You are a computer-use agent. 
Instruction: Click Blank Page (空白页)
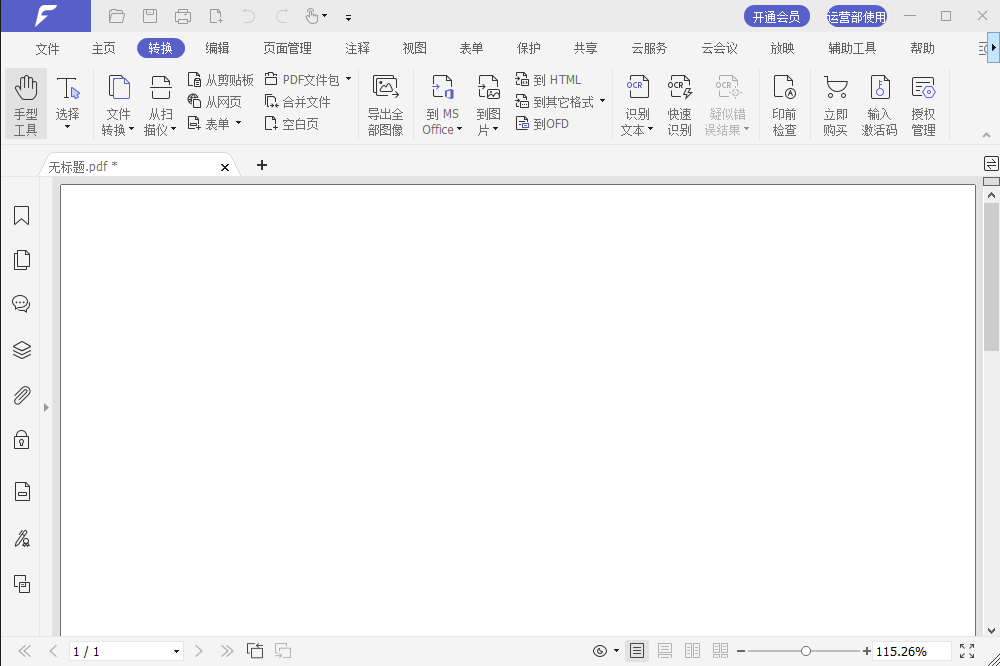pos(291,124)
